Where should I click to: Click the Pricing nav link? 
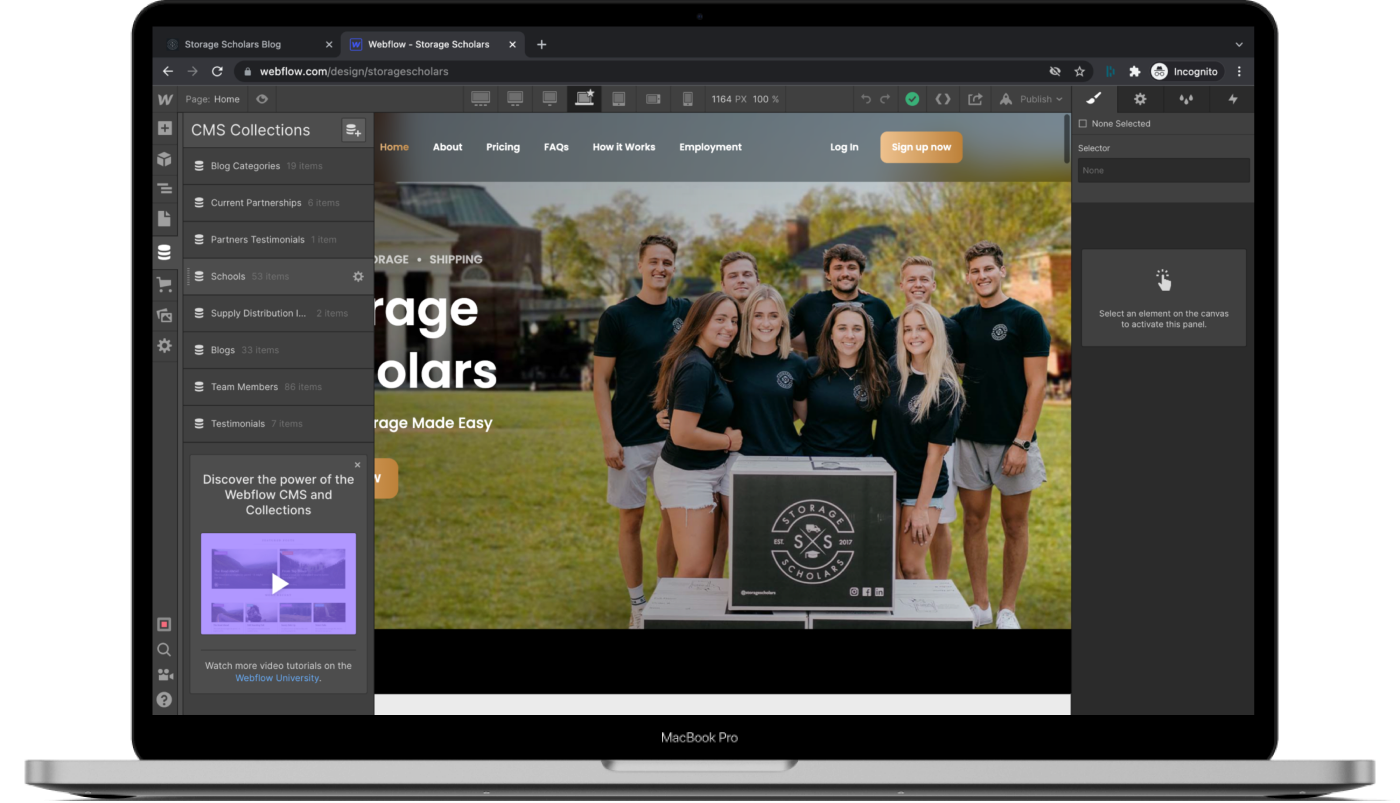(503, 147)
